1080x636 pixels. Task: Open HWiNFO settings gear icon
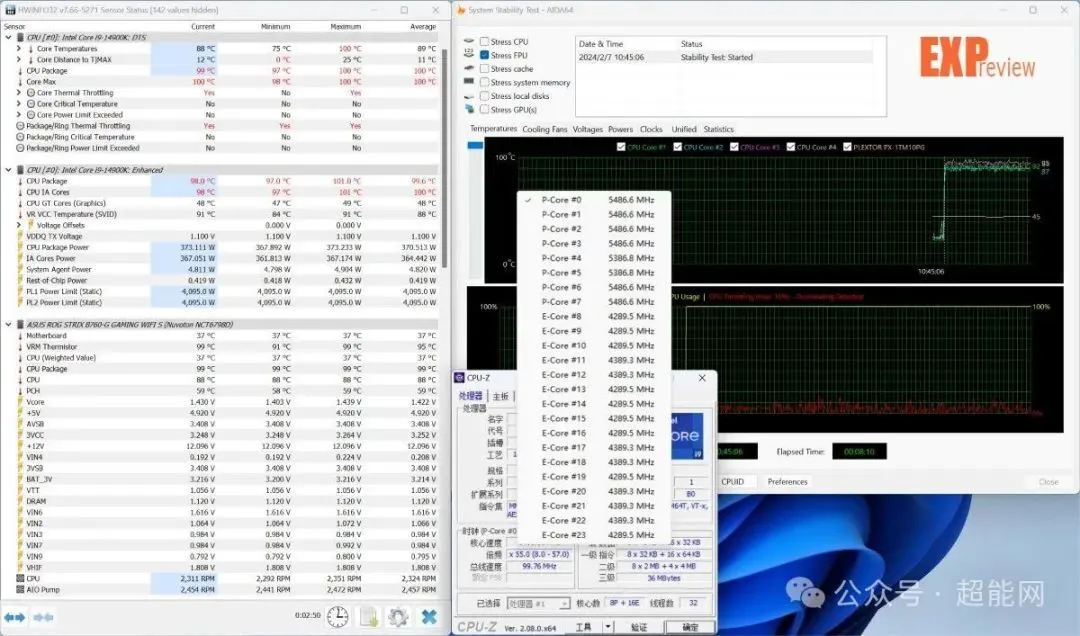(398, 616)
